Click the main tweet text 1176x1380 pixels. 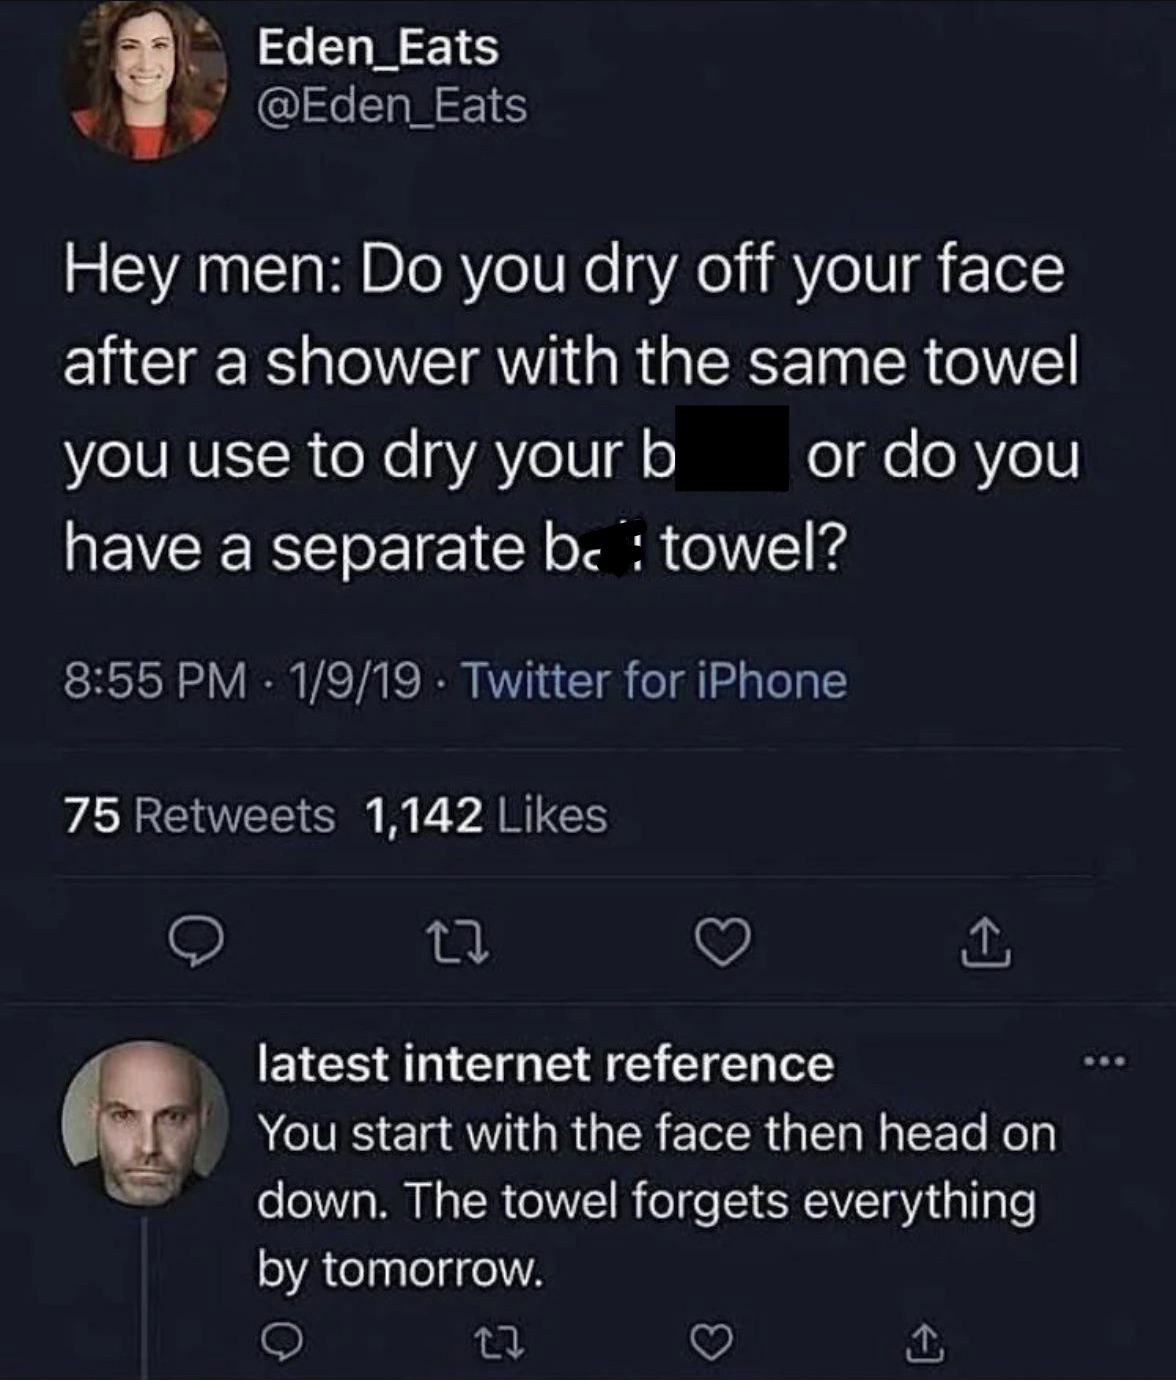tap(570, 408)
